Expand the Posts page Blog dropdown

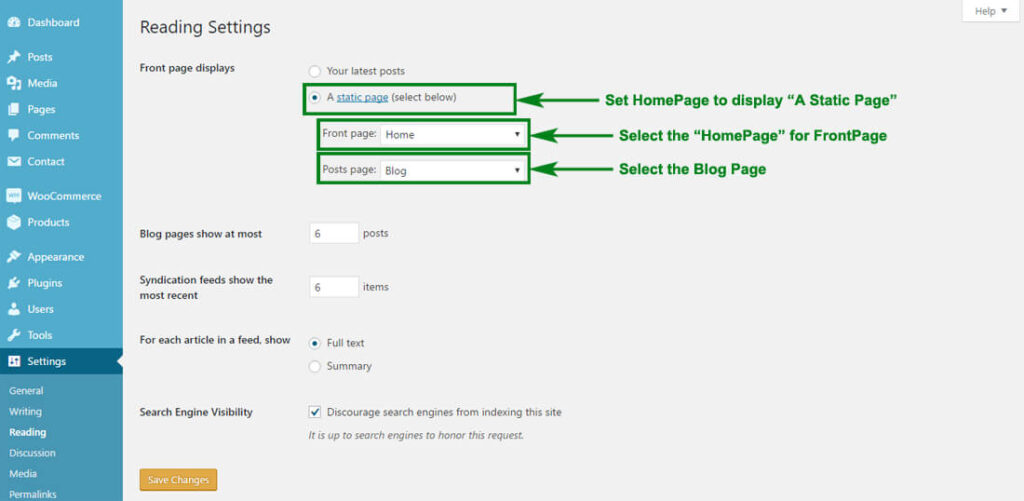453,170
